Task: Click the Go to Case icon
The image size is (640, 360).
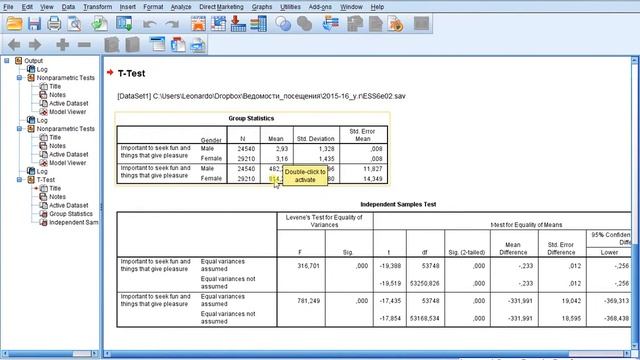Action: 218,24
